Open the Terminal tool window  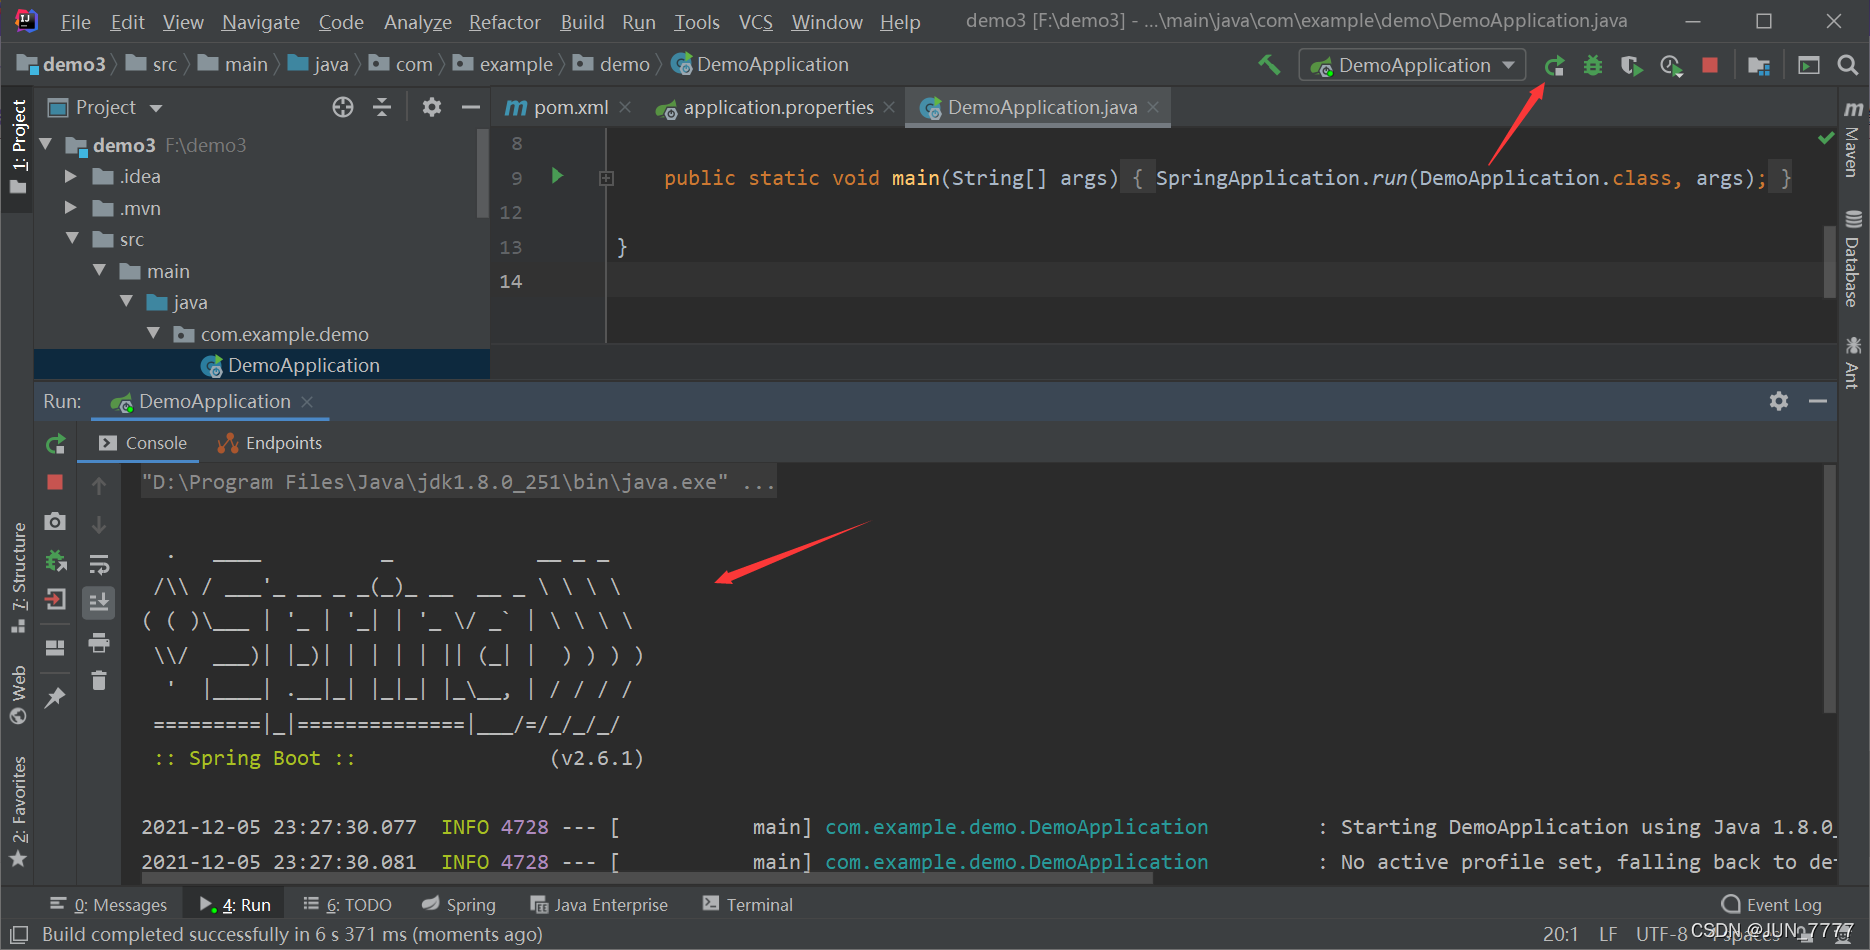pos(747,905)
